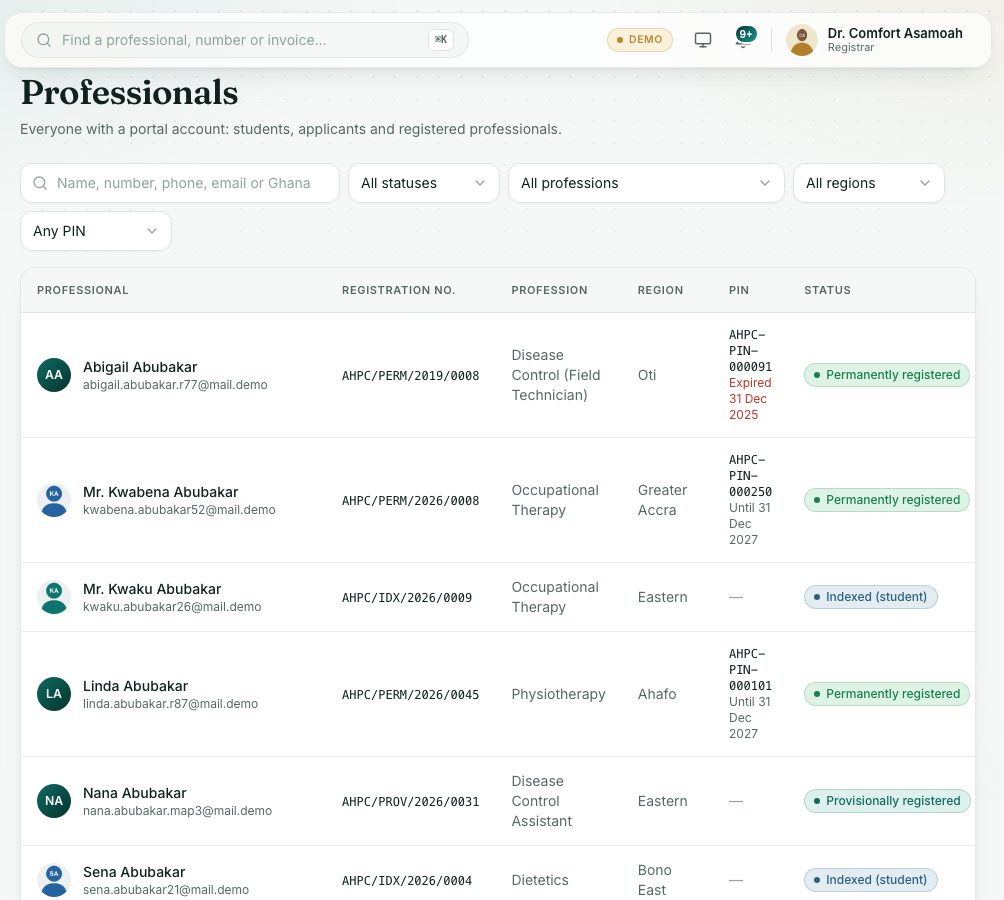1004x900 pixels.
Task: Open the All professions dropdown
Action: coord(646,183)
